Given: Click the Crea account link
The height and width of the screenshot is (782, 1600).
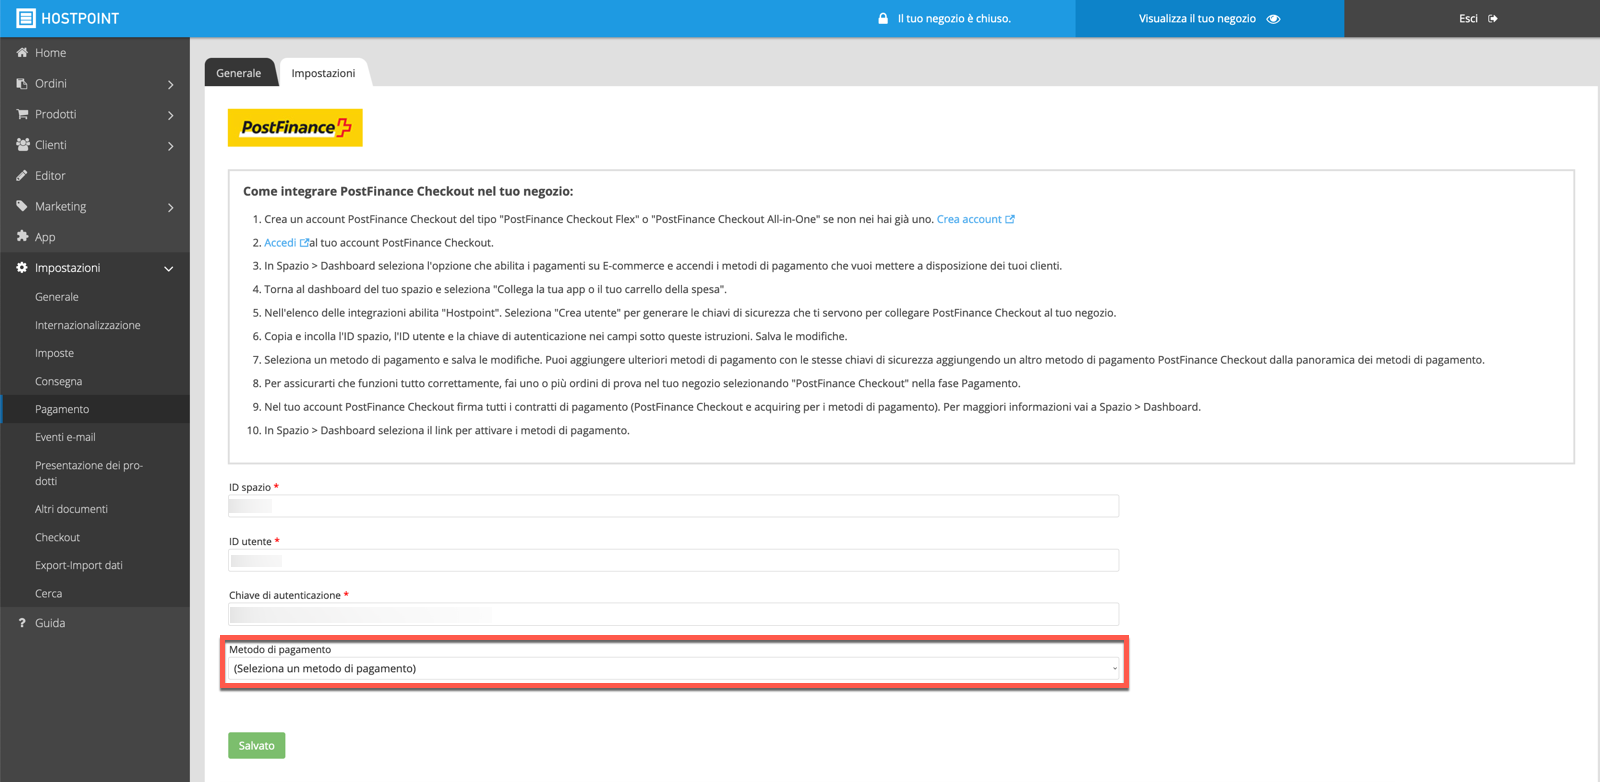Looking at the screenshot, I should [x=969, y=219].
